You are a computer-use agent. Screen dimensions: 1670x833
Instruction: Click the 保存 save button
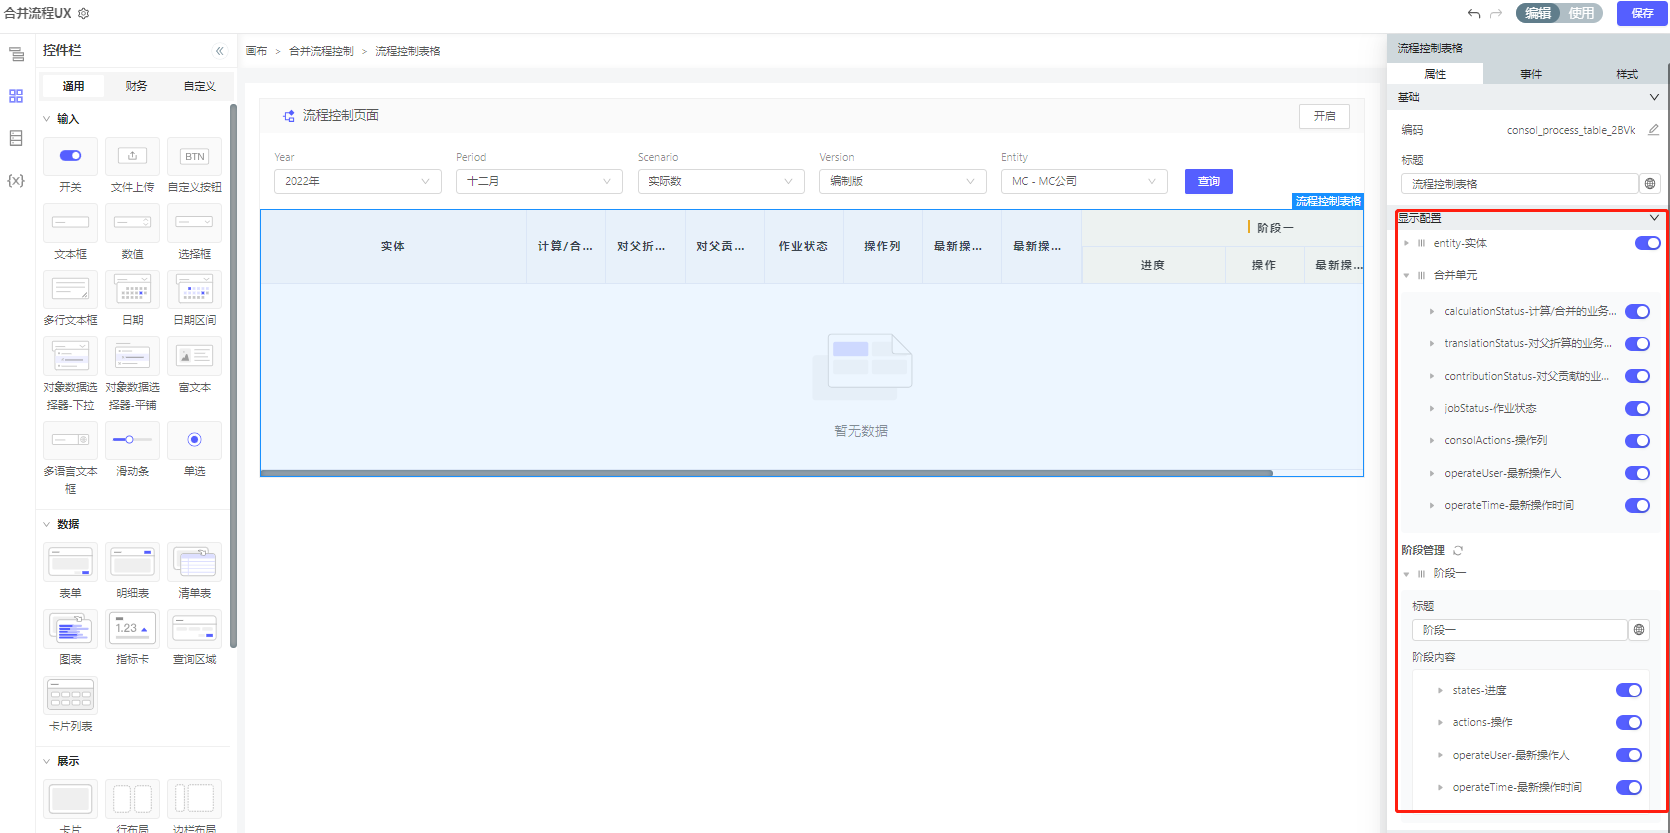click(x=1642, y=13)
